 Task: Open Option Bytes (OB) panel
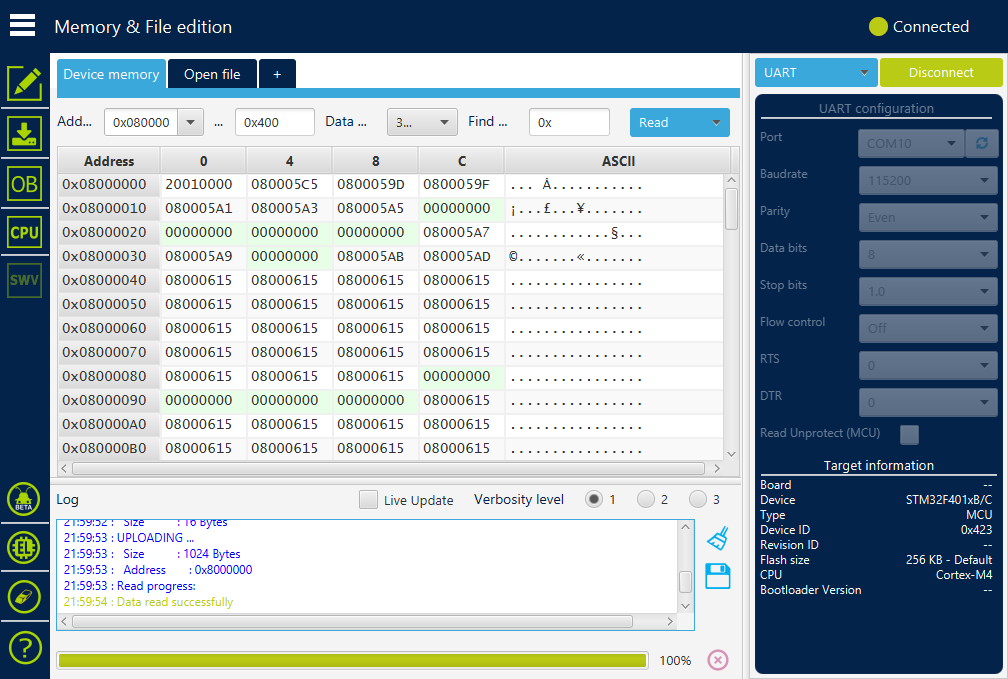[24, 185]
